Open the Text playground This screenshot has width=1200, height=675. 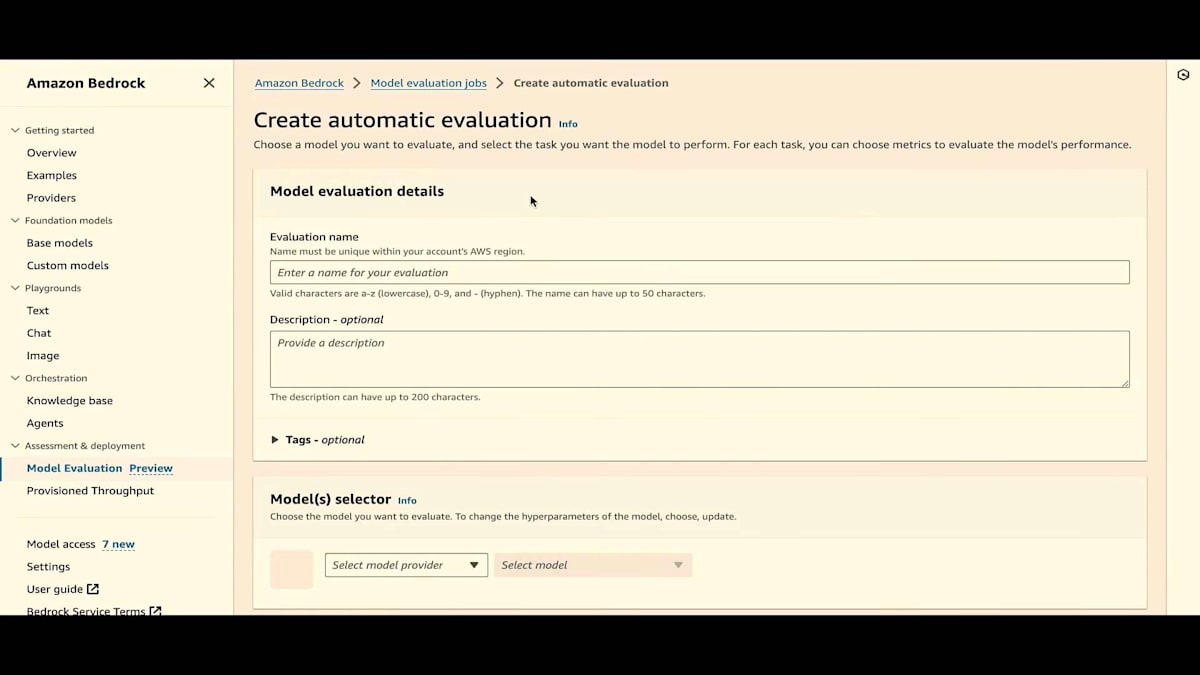[x=38, y=310]
